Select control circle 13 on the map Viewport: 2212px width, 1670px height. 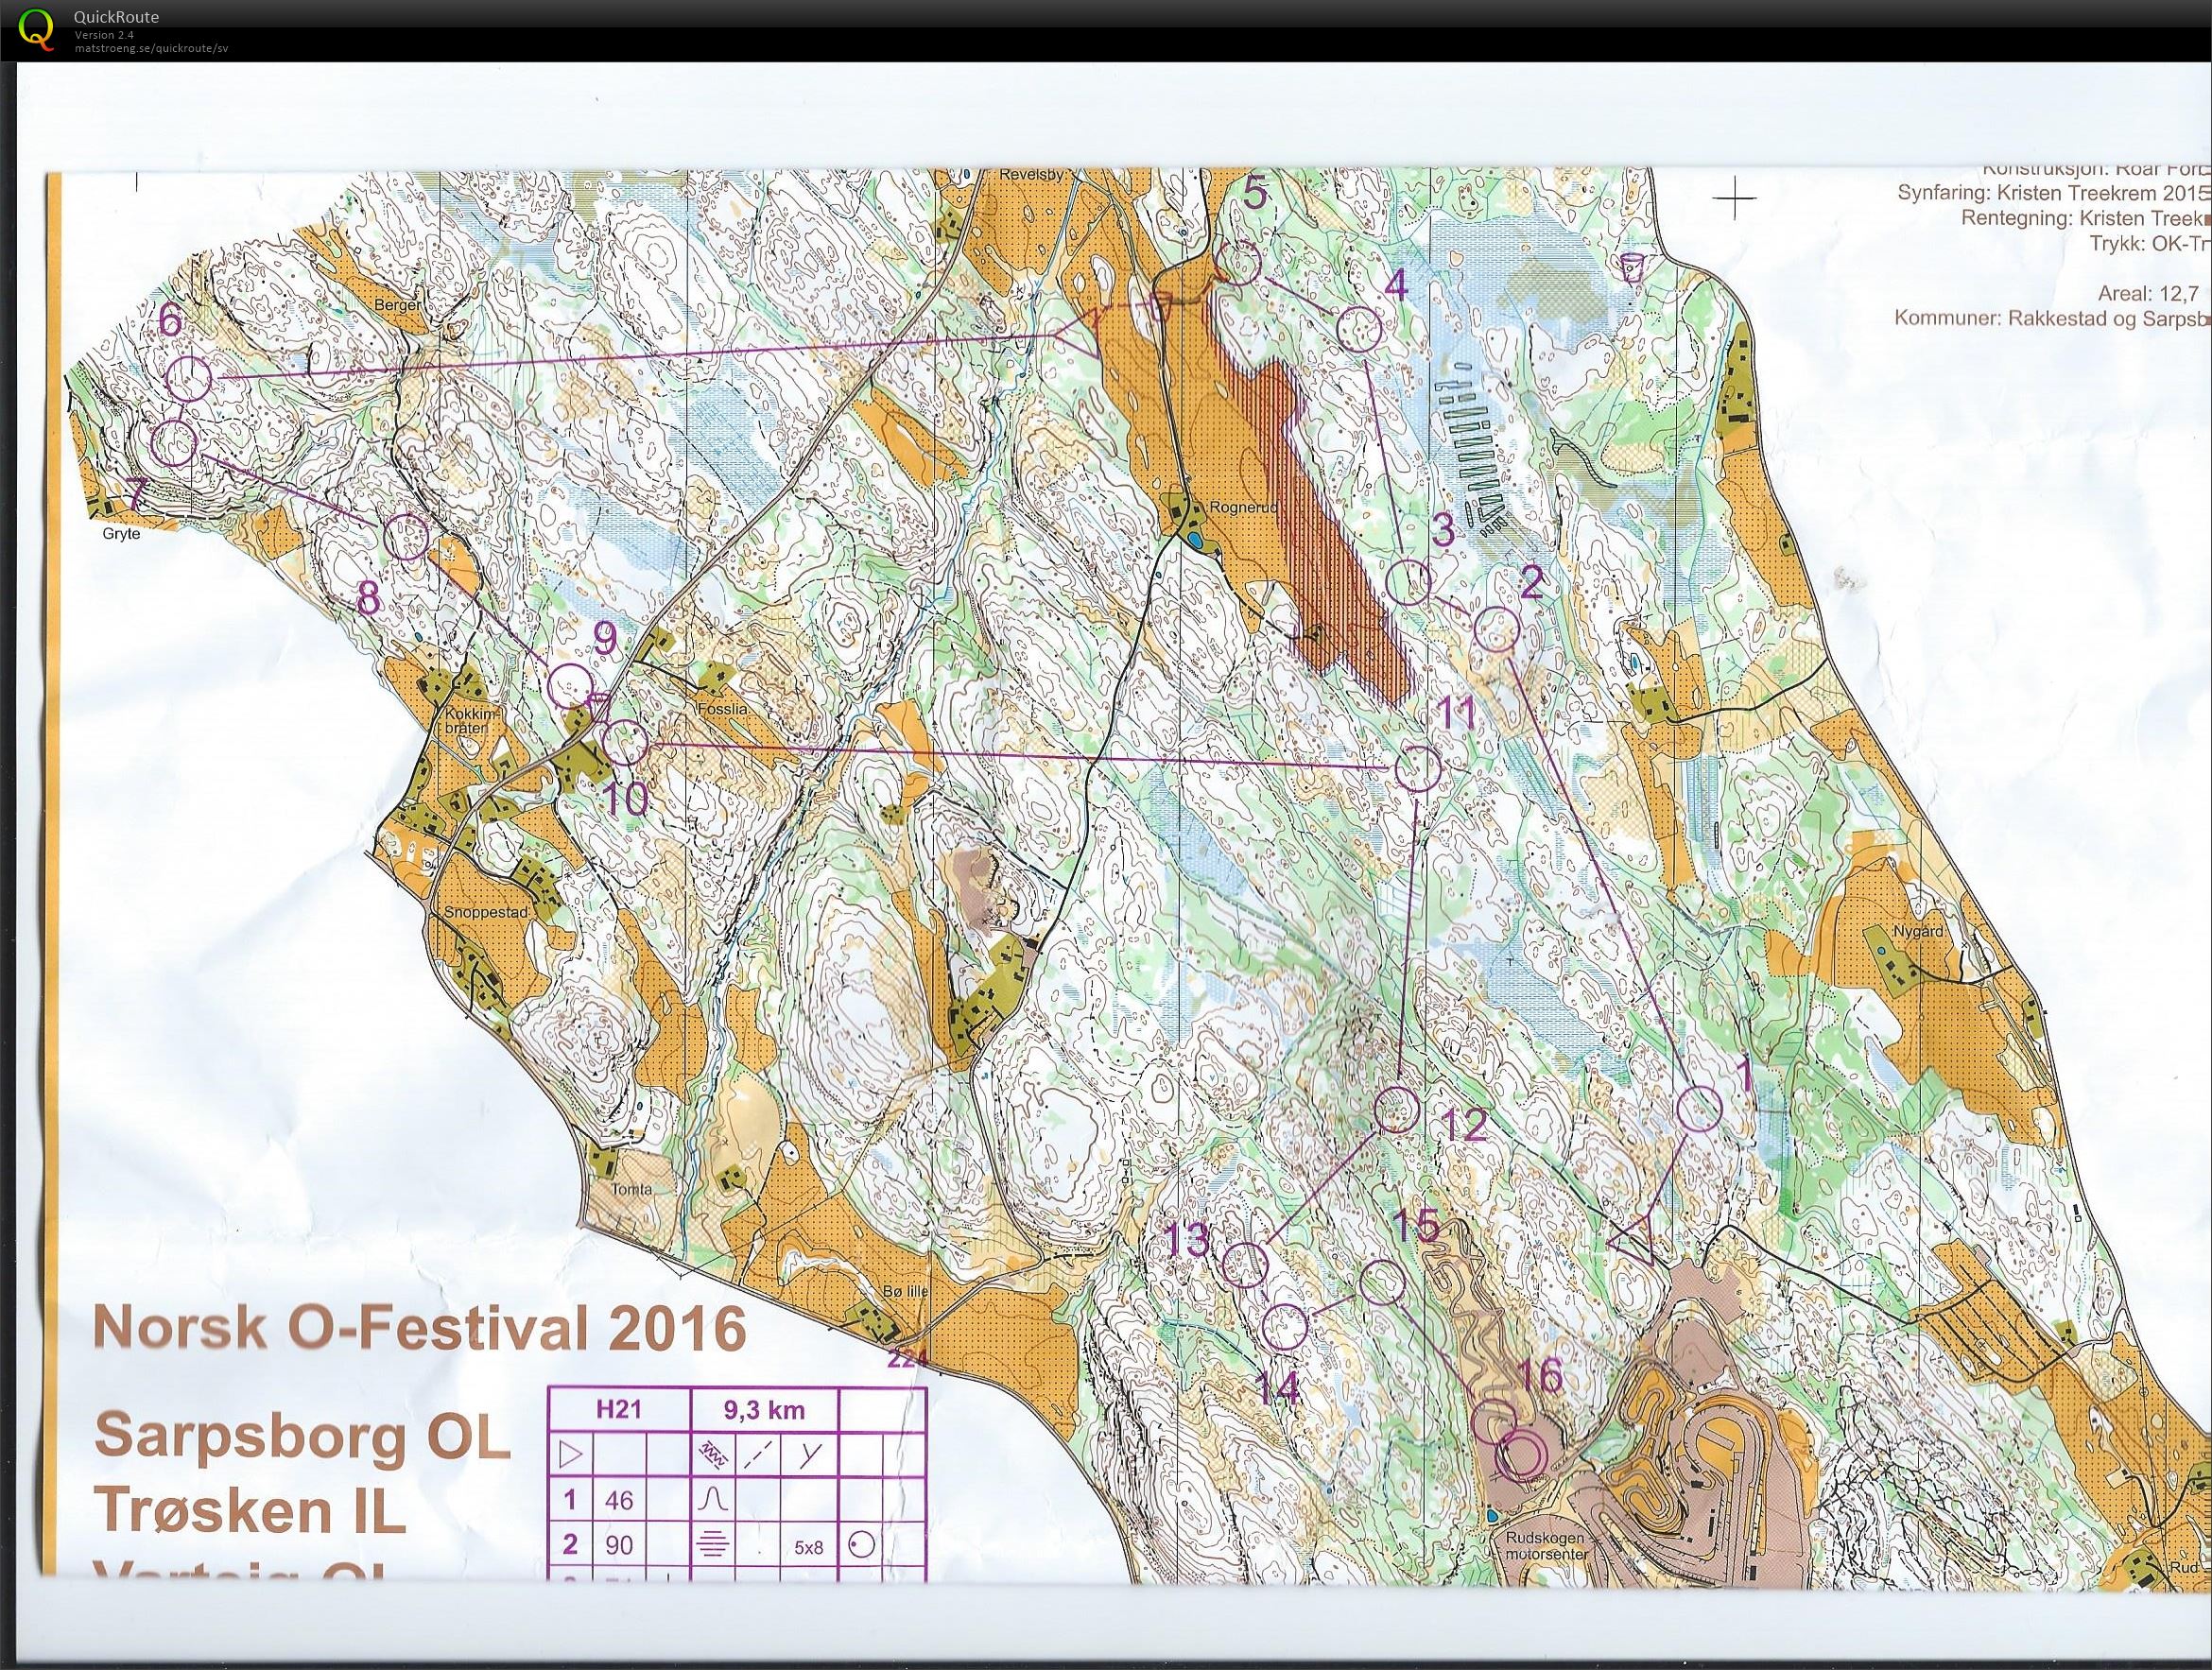click(1246, 1264)
